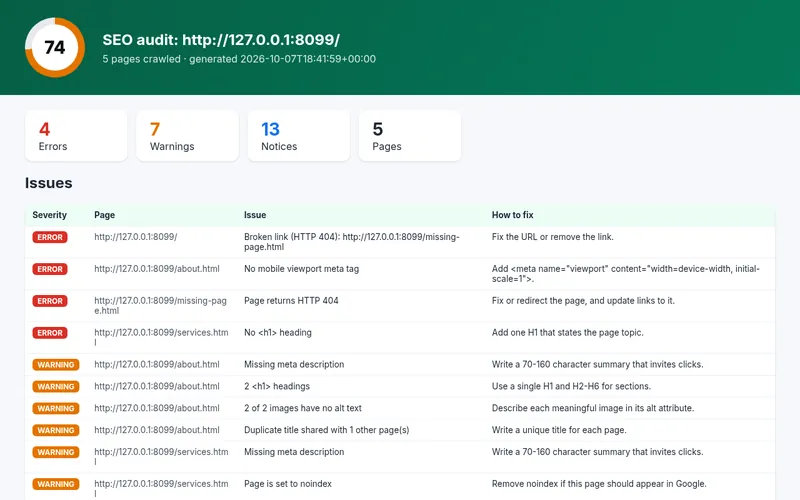
Task: Click WARNING badge in the Duplicate title row
Action: [x=56, y=431]
